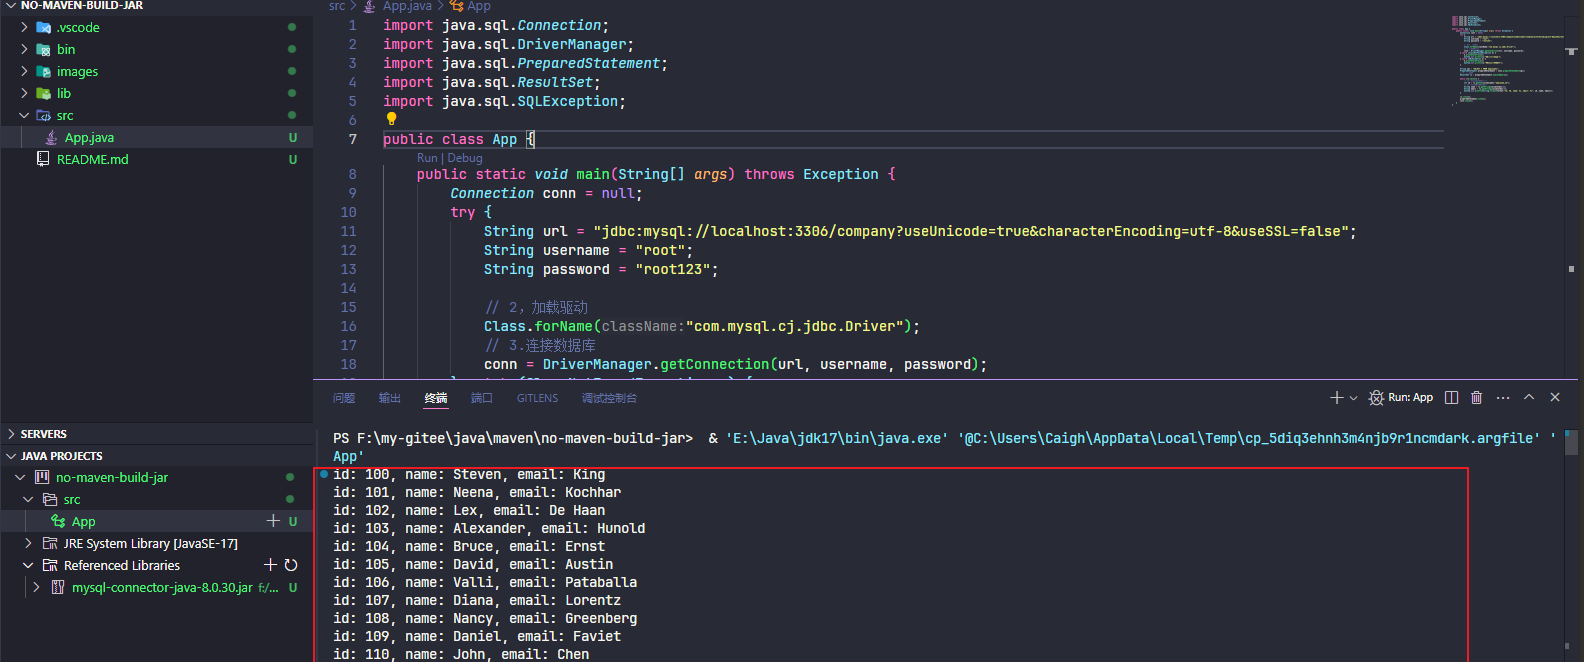This screenshot has height=662, width=1584.
Task: Expand the SERVERS section
Action: [x=11, y=434]
